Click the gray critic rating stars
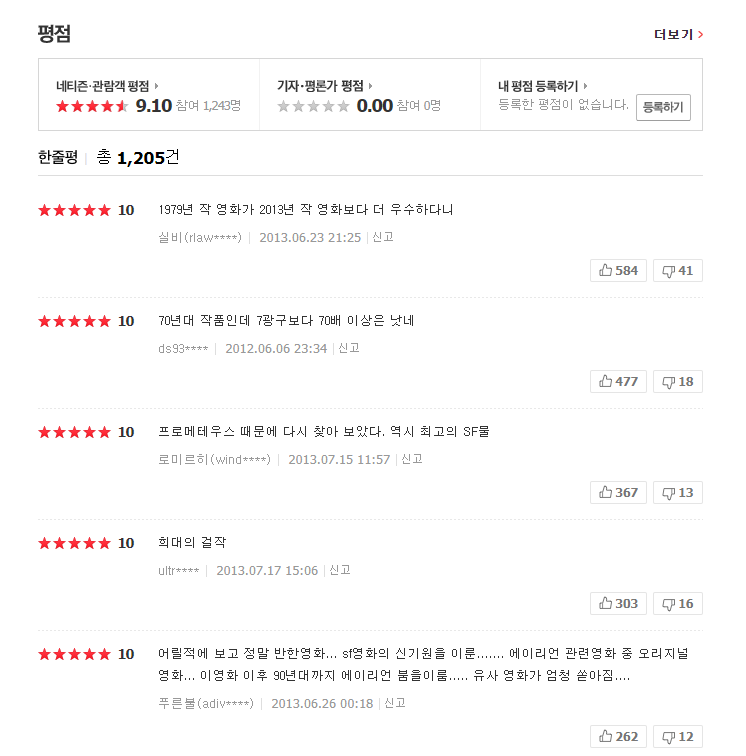This screenshot has width=746, height=756. 313,106
